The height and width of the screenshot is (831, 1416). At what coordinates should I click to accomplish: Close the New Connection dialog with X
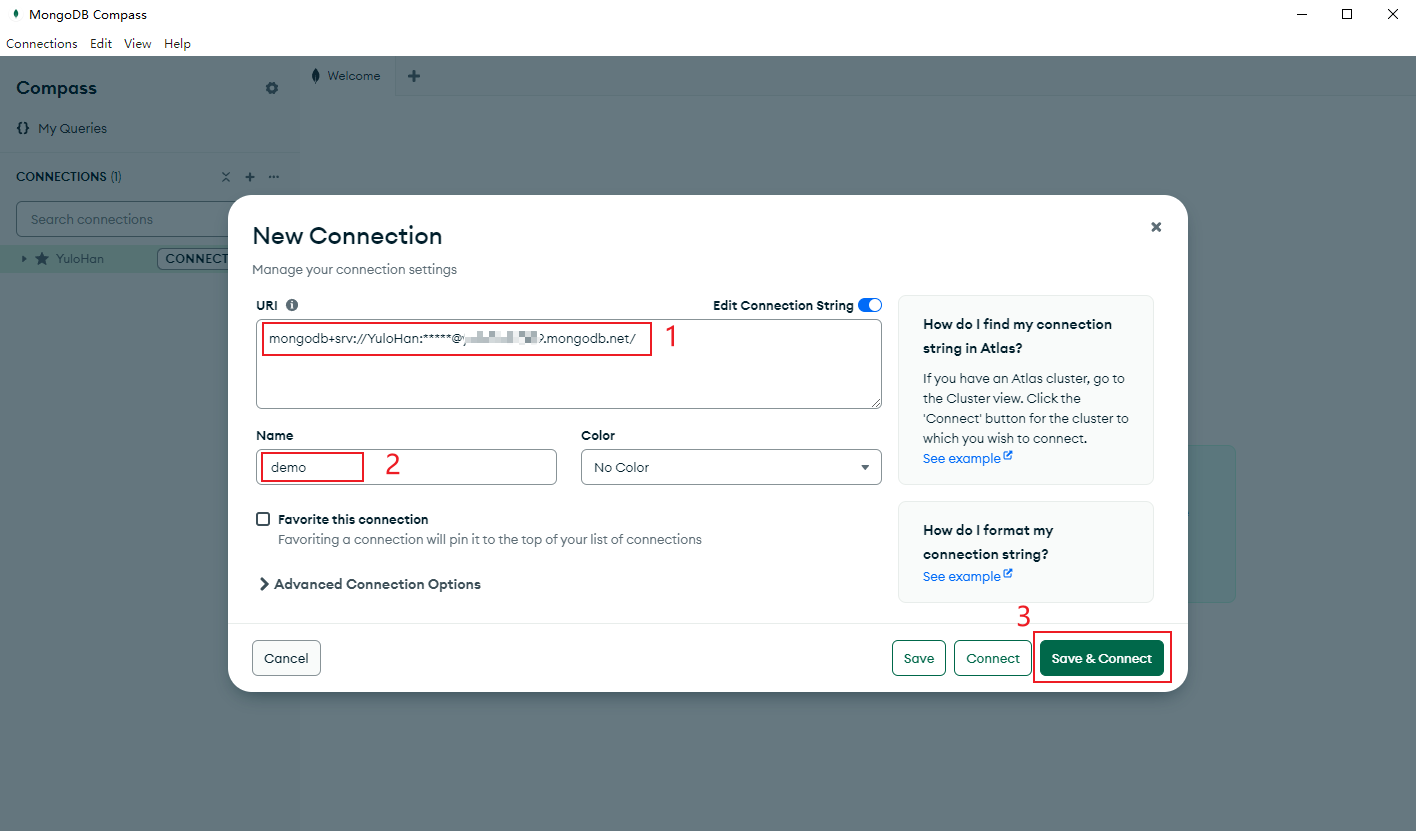point(1156,227)
